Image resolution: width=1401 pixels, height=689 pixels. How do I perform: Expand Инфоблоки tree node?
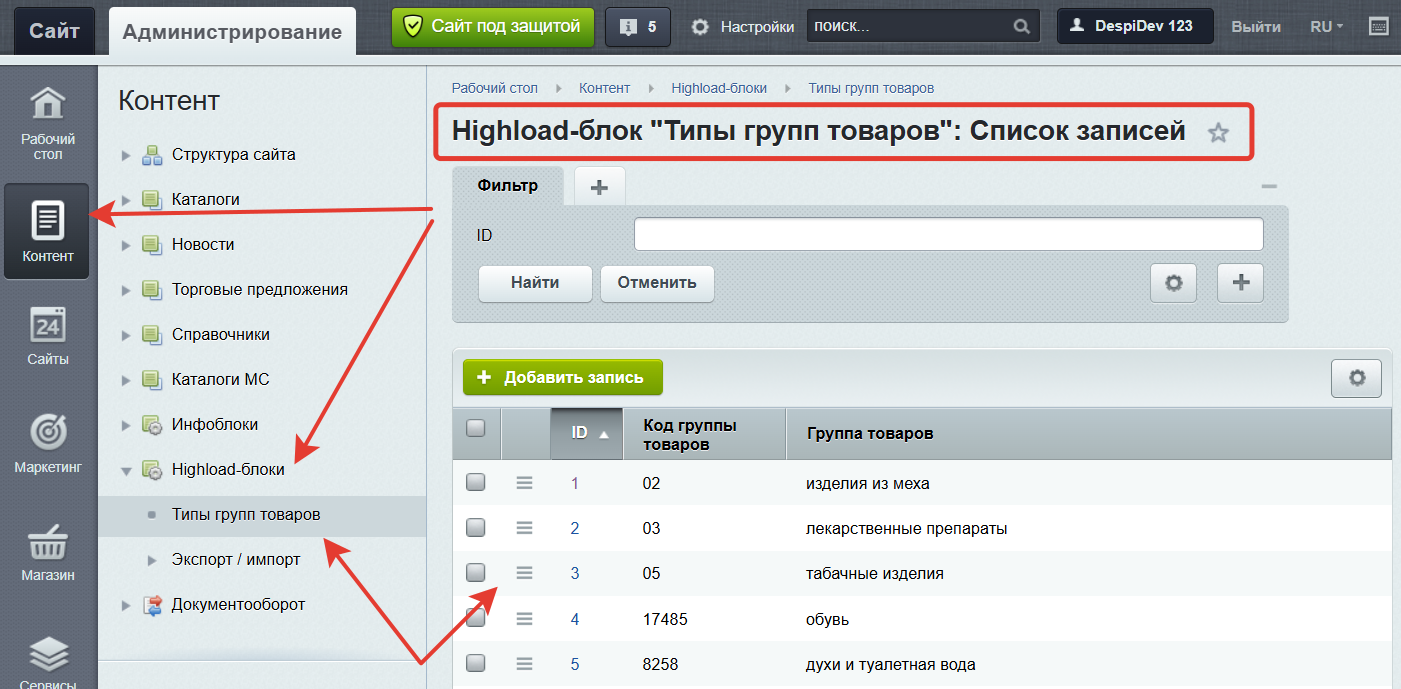[x=126, y=425]
